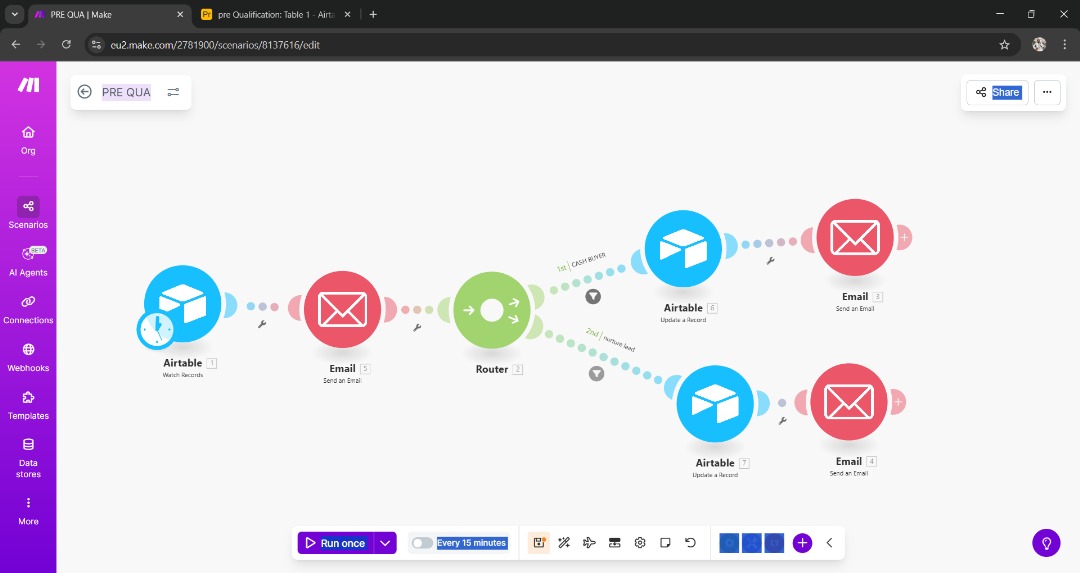Click the purple plus favorites button
The width and height of the screenshot is (1080, 573).
[x=802, y=543]
